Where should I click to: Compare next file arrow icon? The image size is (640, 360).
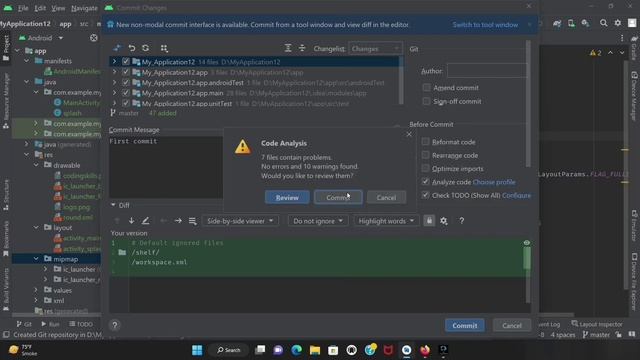[178, 221]
